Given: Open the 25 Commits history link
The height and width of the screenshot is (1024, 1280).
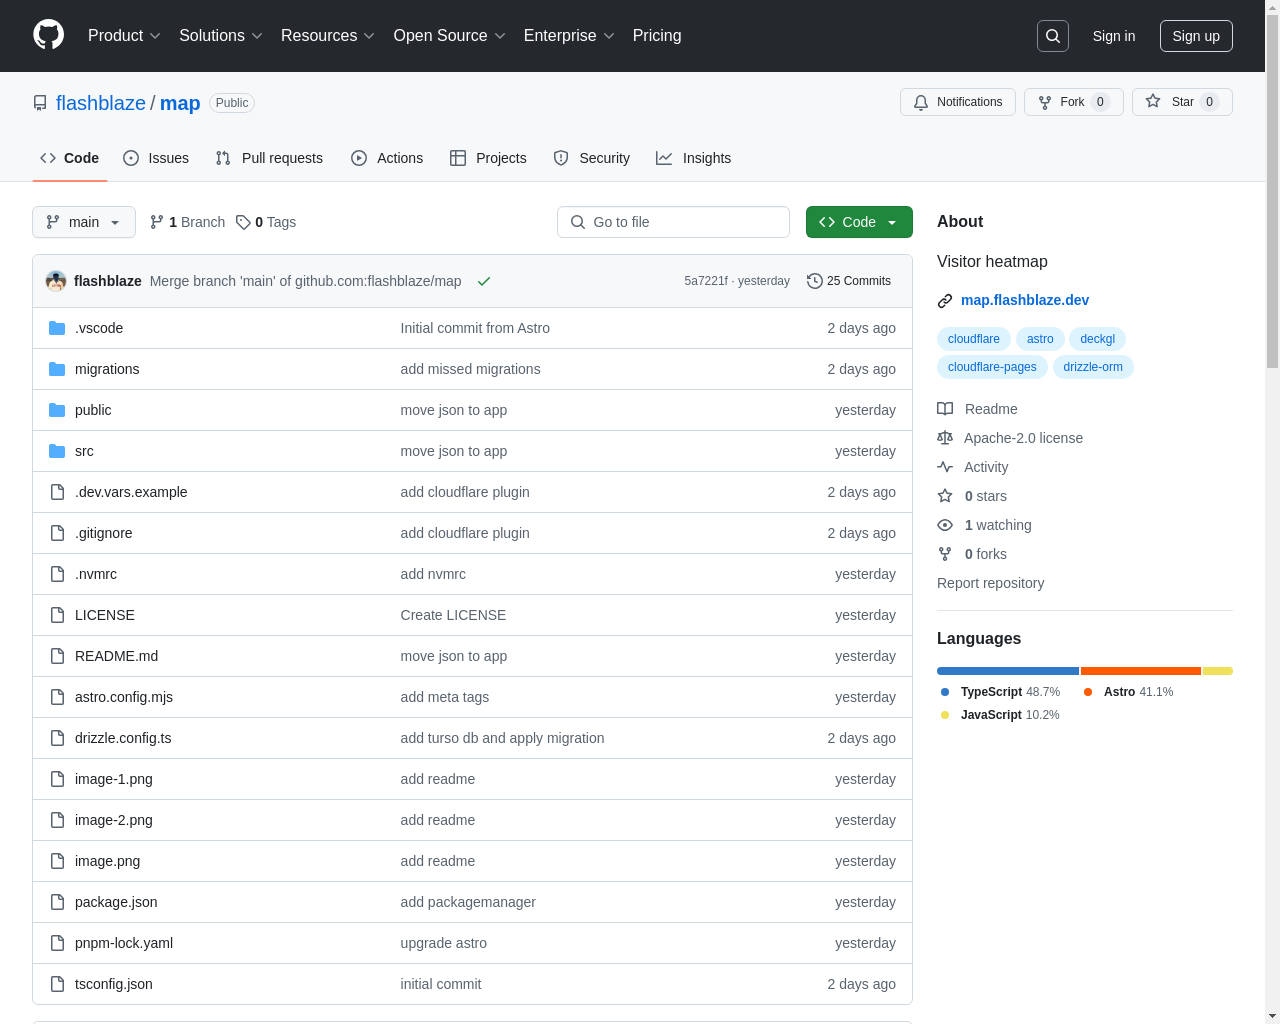Looking at the screenshot, I should coord(849,281).
